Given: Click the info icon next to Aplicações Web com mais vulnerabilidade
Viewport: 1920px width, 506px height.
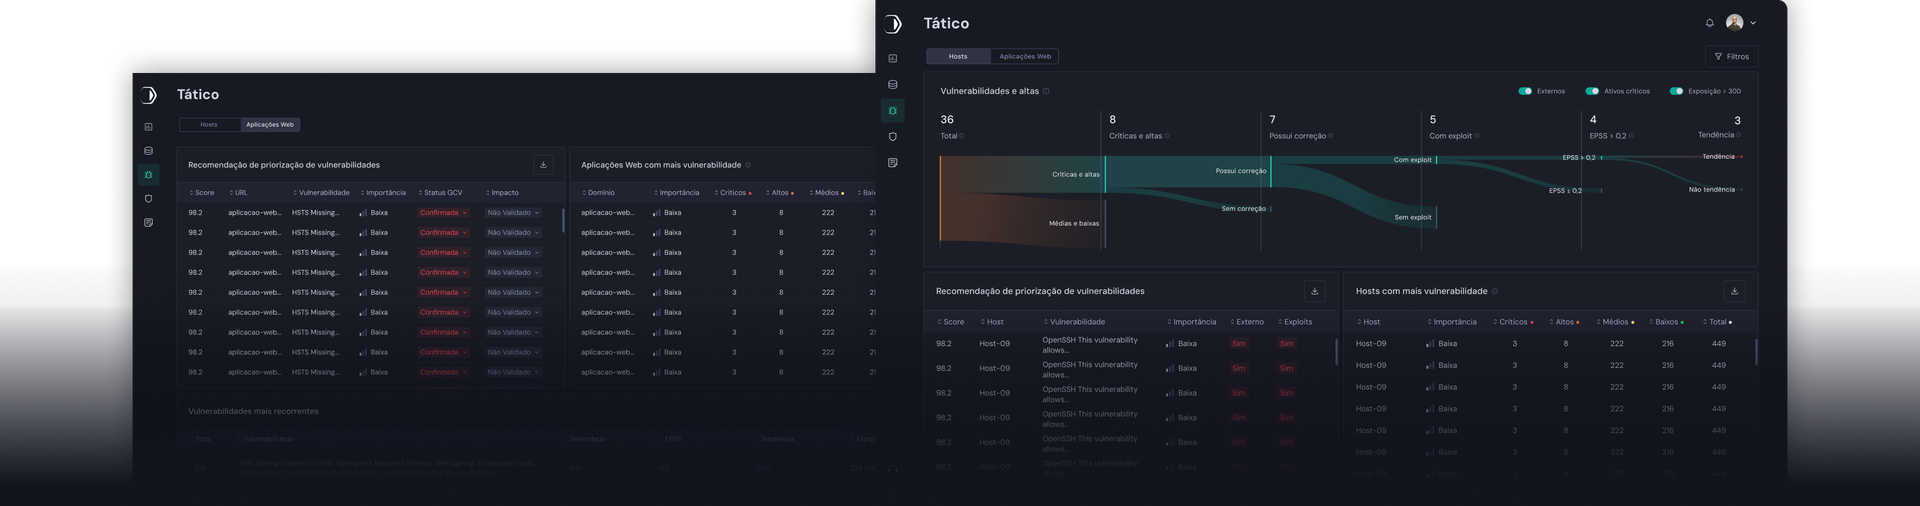Looking at the screenshot, I should [748, 165].
